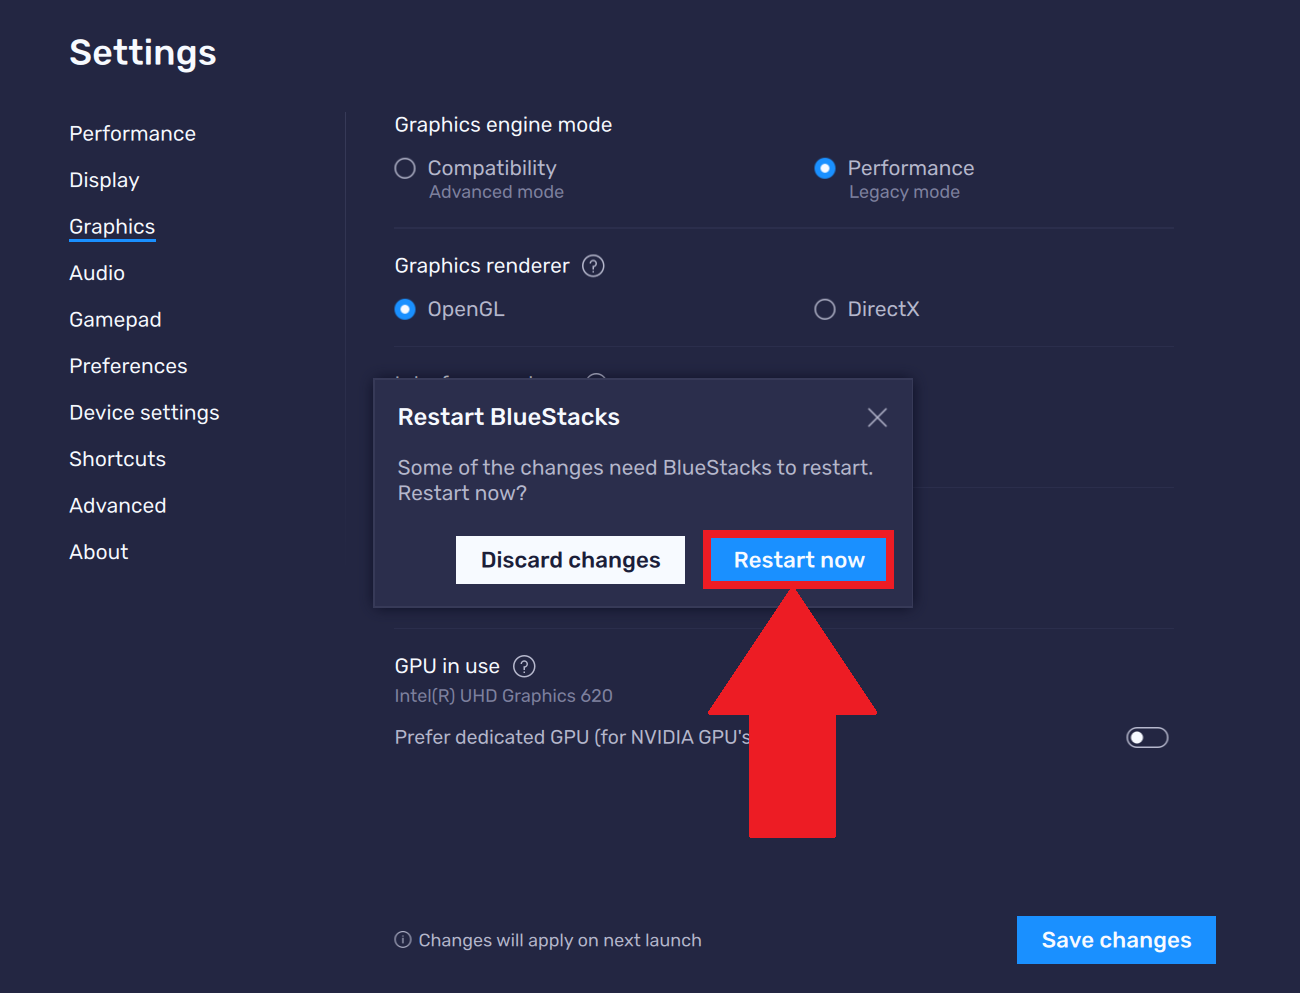Open the Preferences settings section
Image resolution: width=1300 pixels, height=993 pixels.
tap(128, 366)
